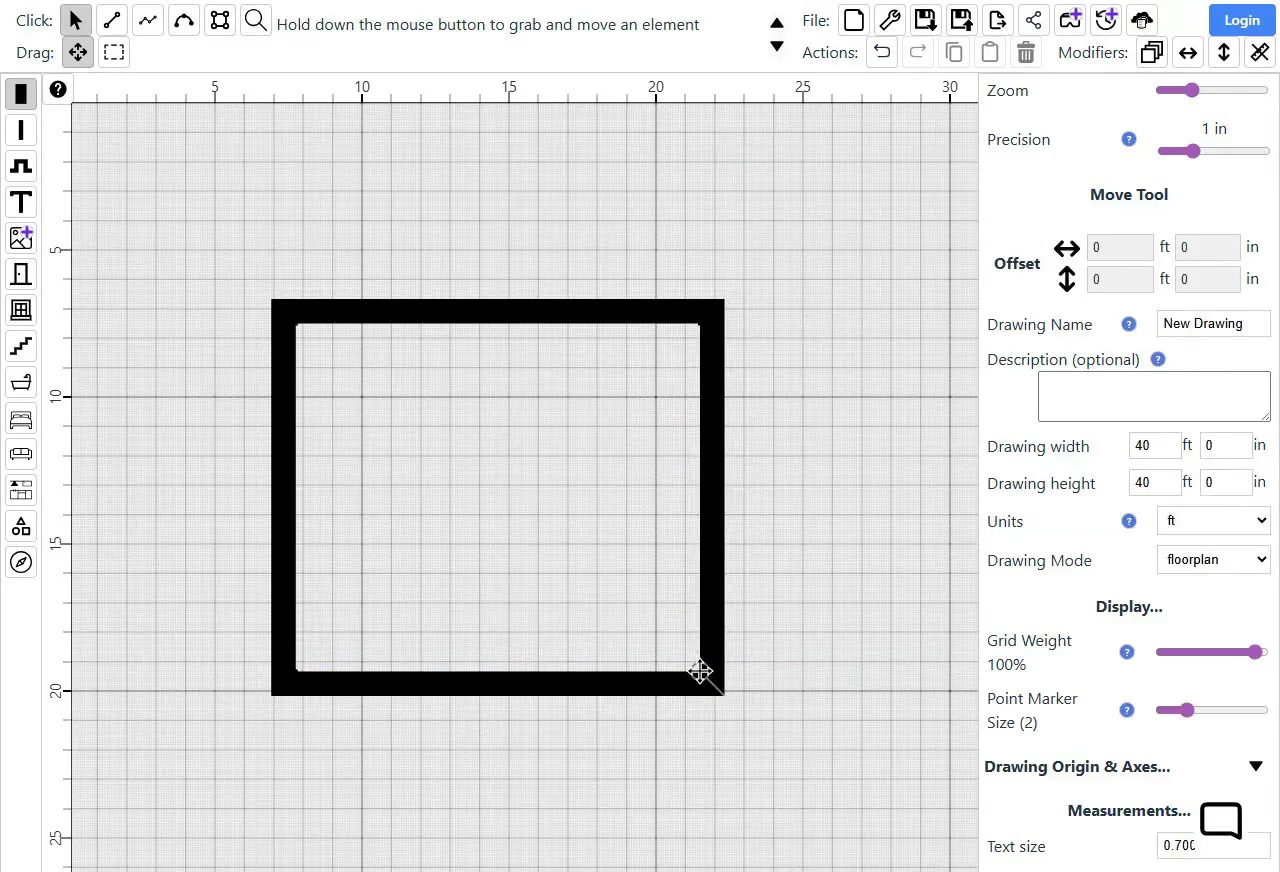Expand the Display section
This screenshot has height=872, width=1280.
click(1129, 607)
